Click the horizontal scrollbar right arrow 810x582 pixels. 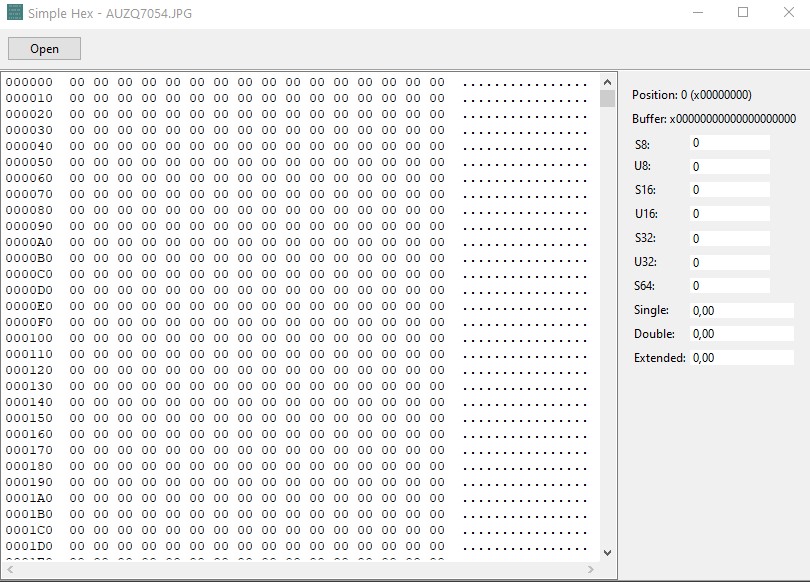coord(591,569)
